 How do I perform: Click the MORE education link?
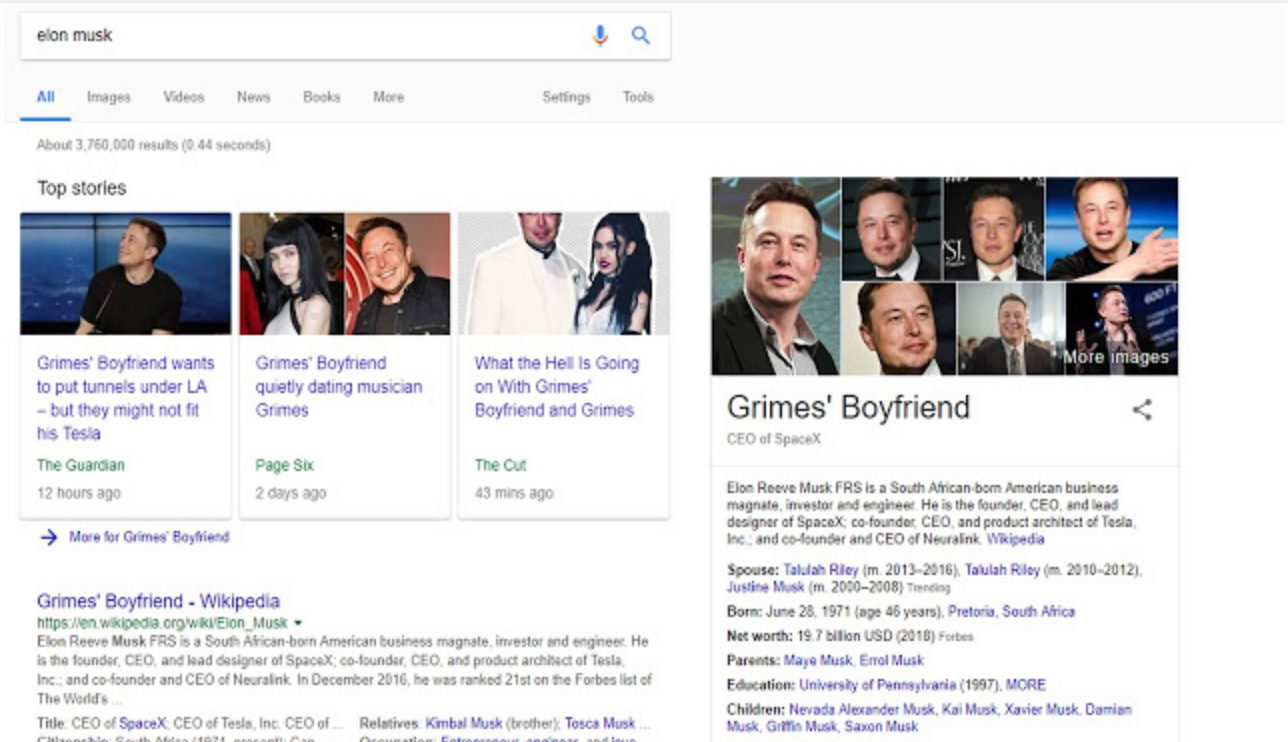pos(1026,685)
